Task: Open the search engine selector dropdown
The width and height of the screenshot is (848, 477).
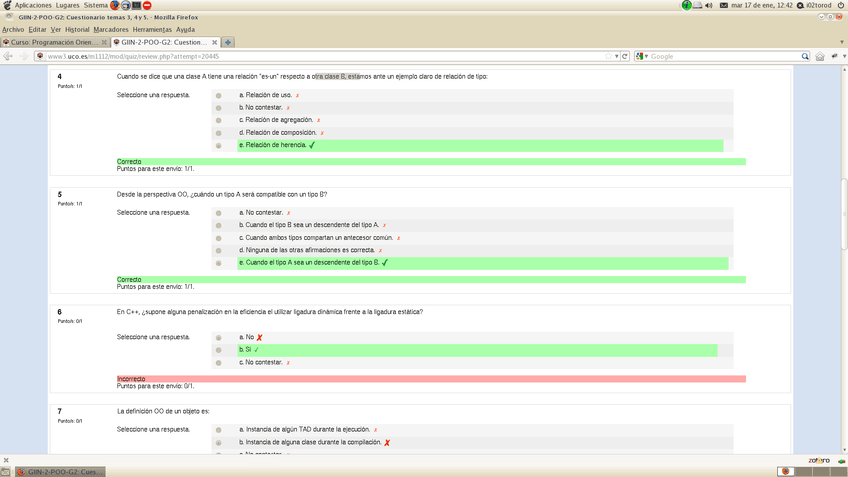Action: 641,56
